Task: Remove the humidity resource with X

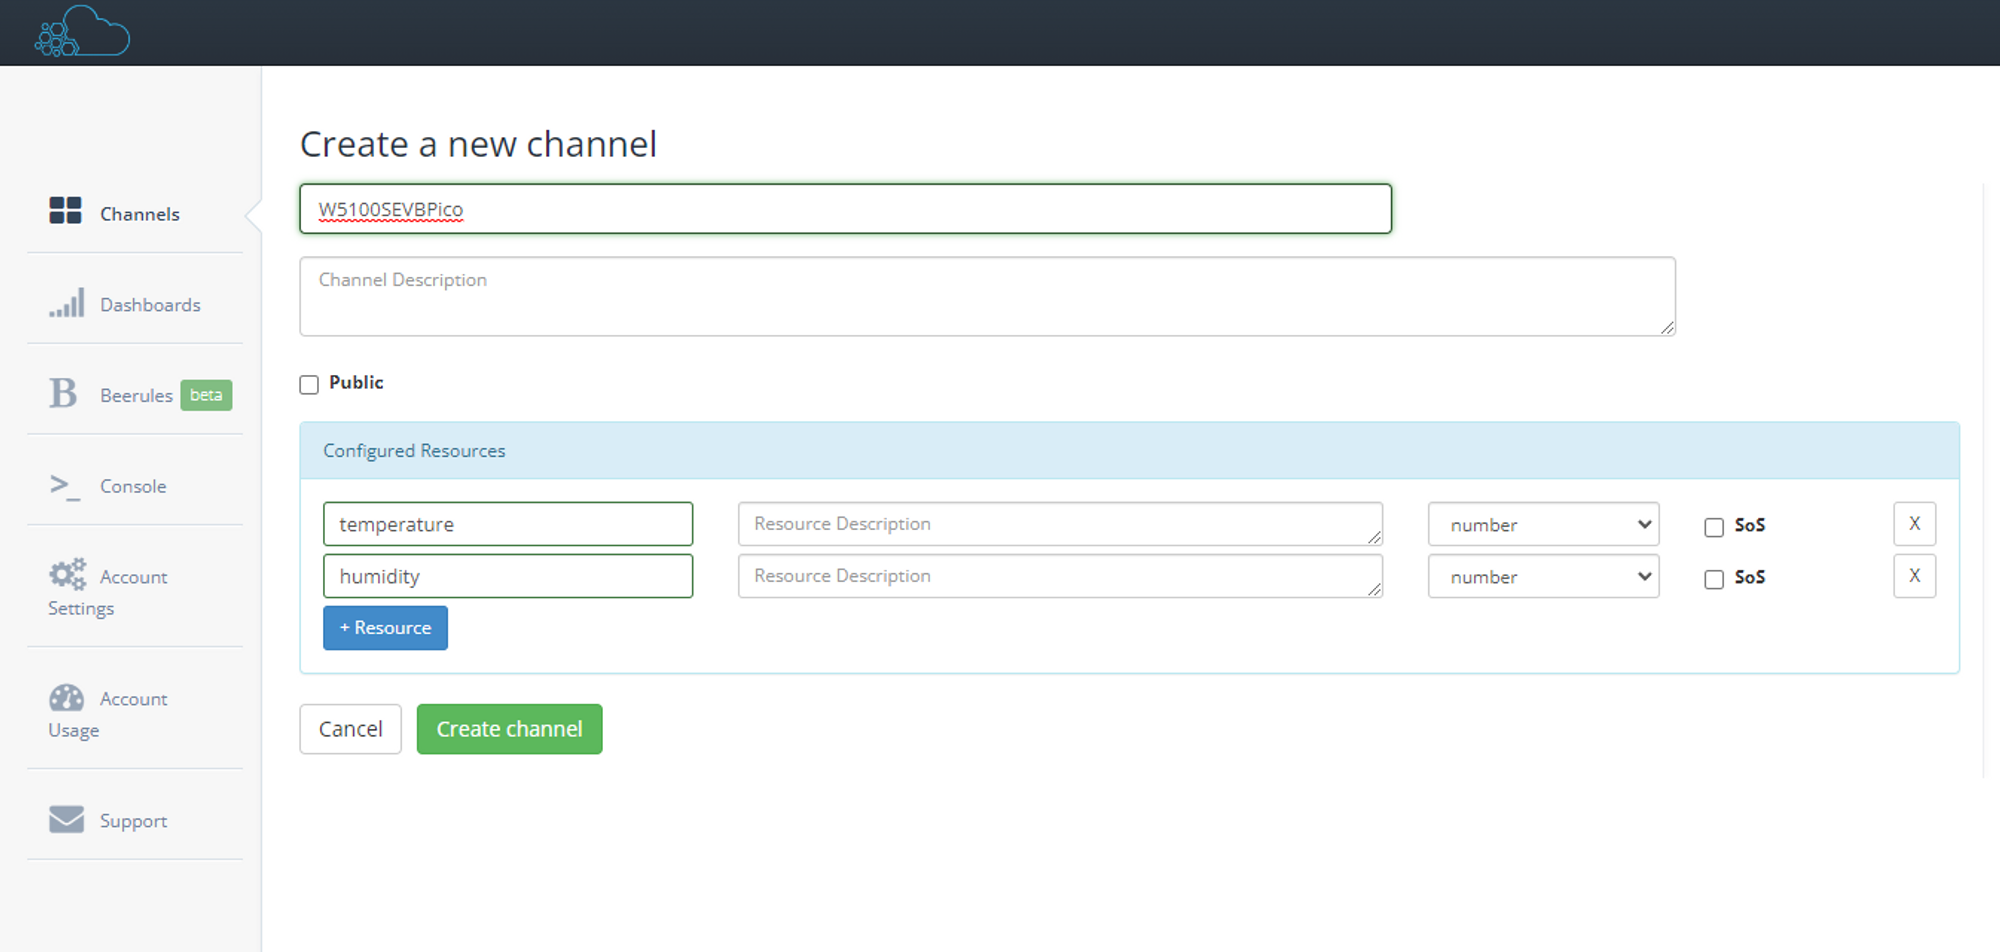Action: pos(1914,576)
